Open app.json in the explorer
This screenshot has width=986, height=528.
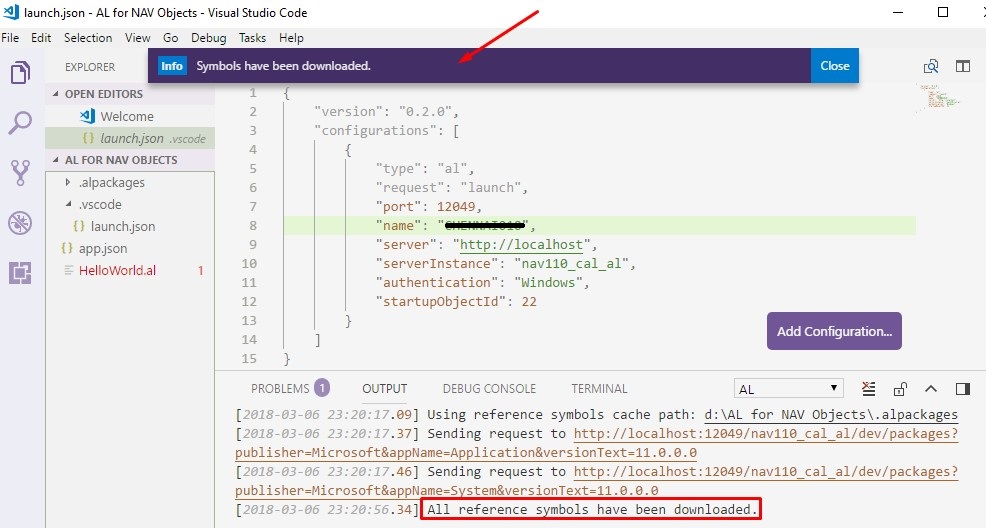click(x=130, y=248)
